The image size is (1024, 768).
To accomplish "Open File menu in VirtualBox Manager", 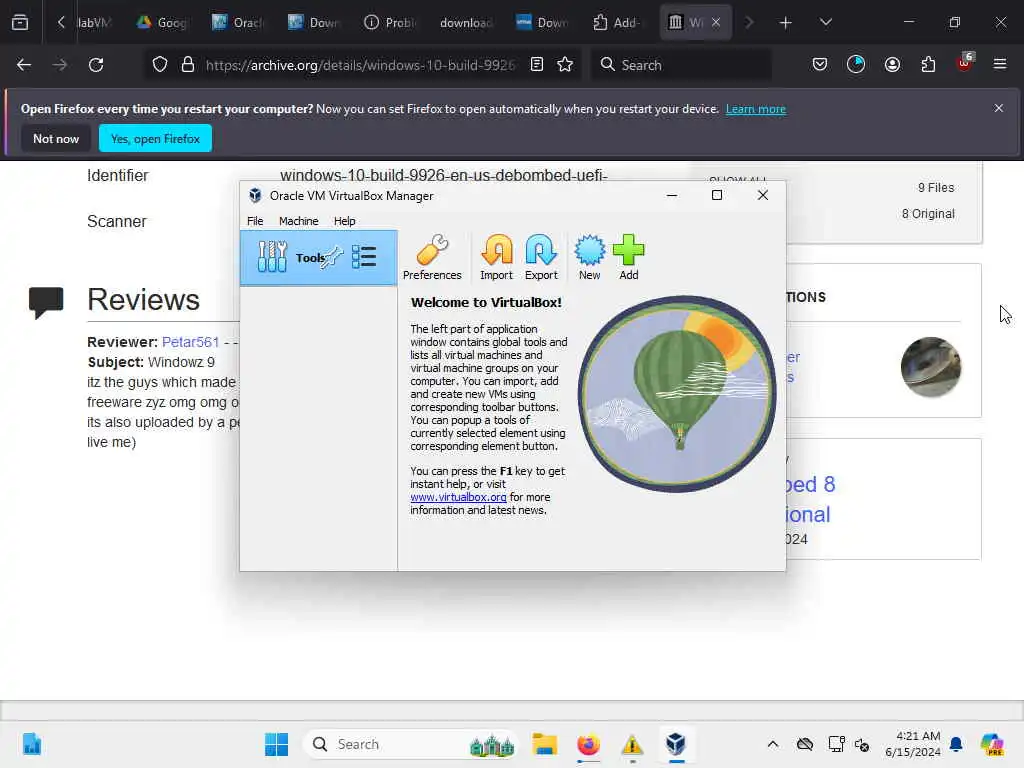I will 255,221.
